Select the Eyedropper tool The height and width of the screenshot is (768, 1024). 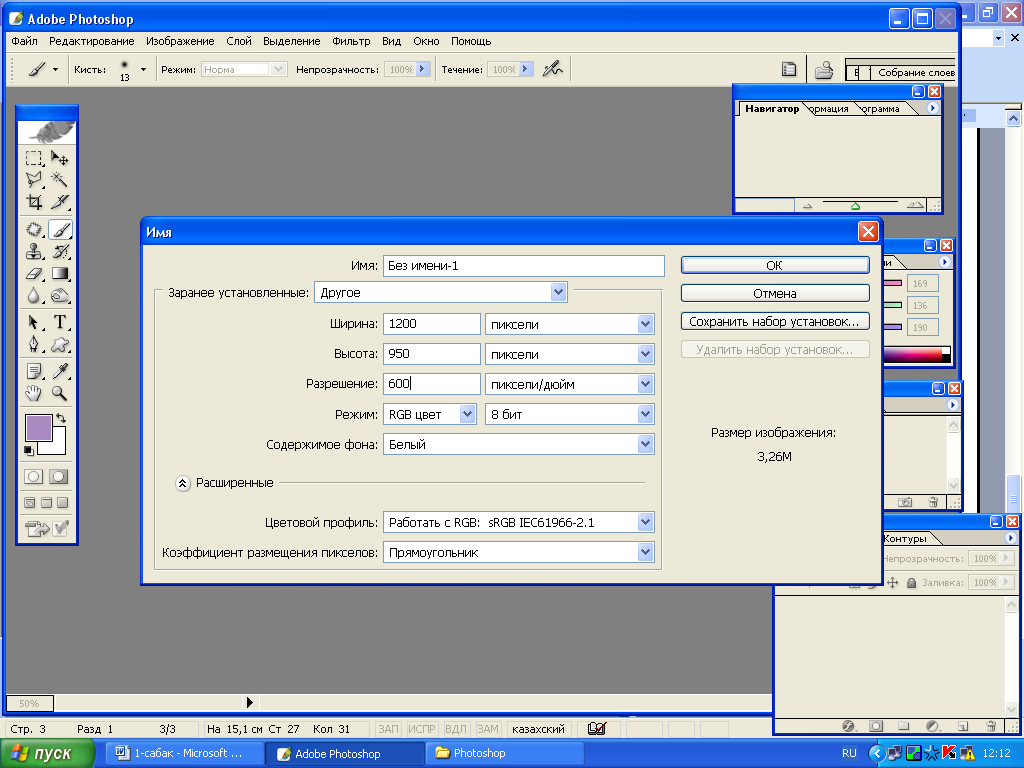pos(59,371)
